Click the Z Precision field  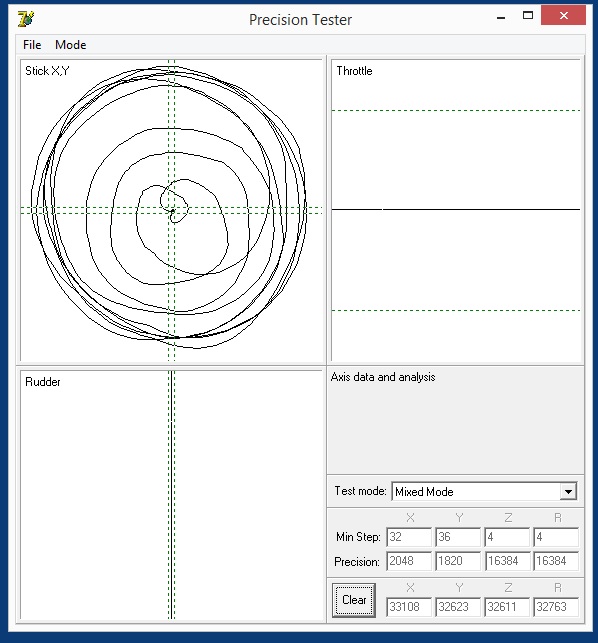pyautogui.click(x=507, y=561)
